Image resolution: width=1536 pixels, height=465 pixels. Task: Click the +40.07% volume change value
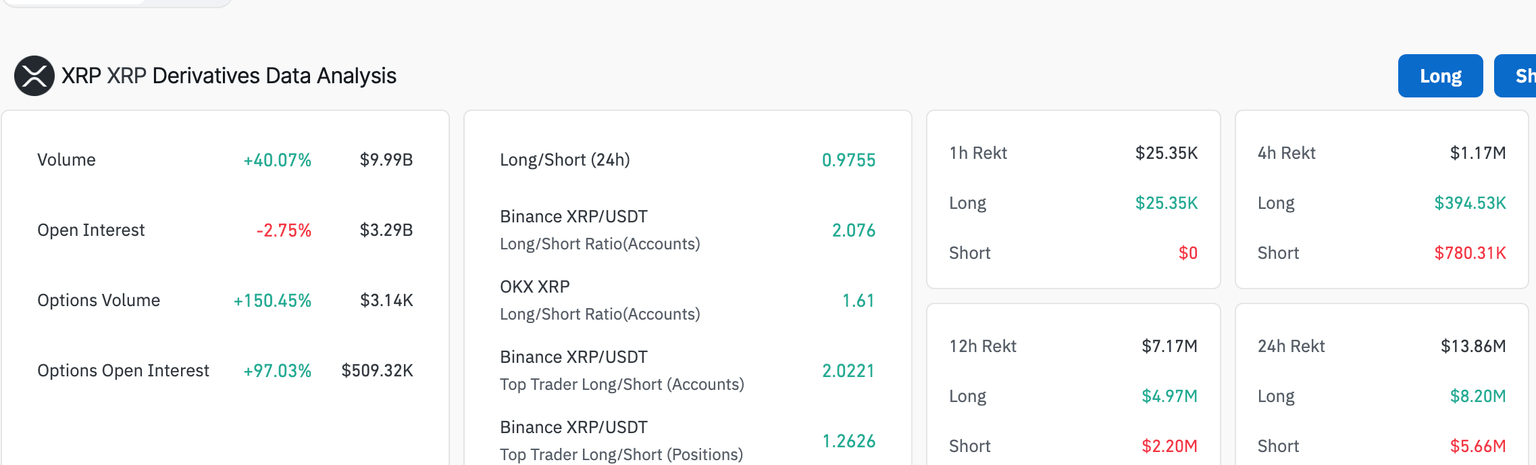[277, 160]
